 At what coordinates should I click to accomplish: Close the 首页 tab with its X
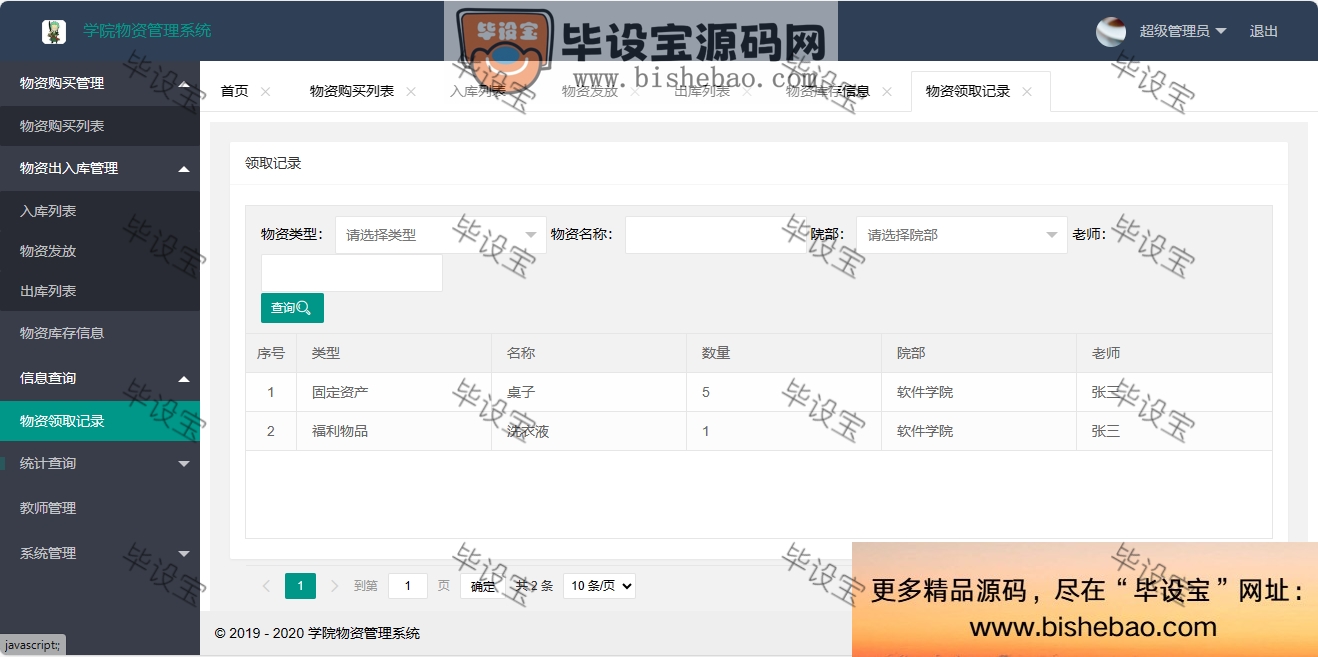[x=265, y=91]
